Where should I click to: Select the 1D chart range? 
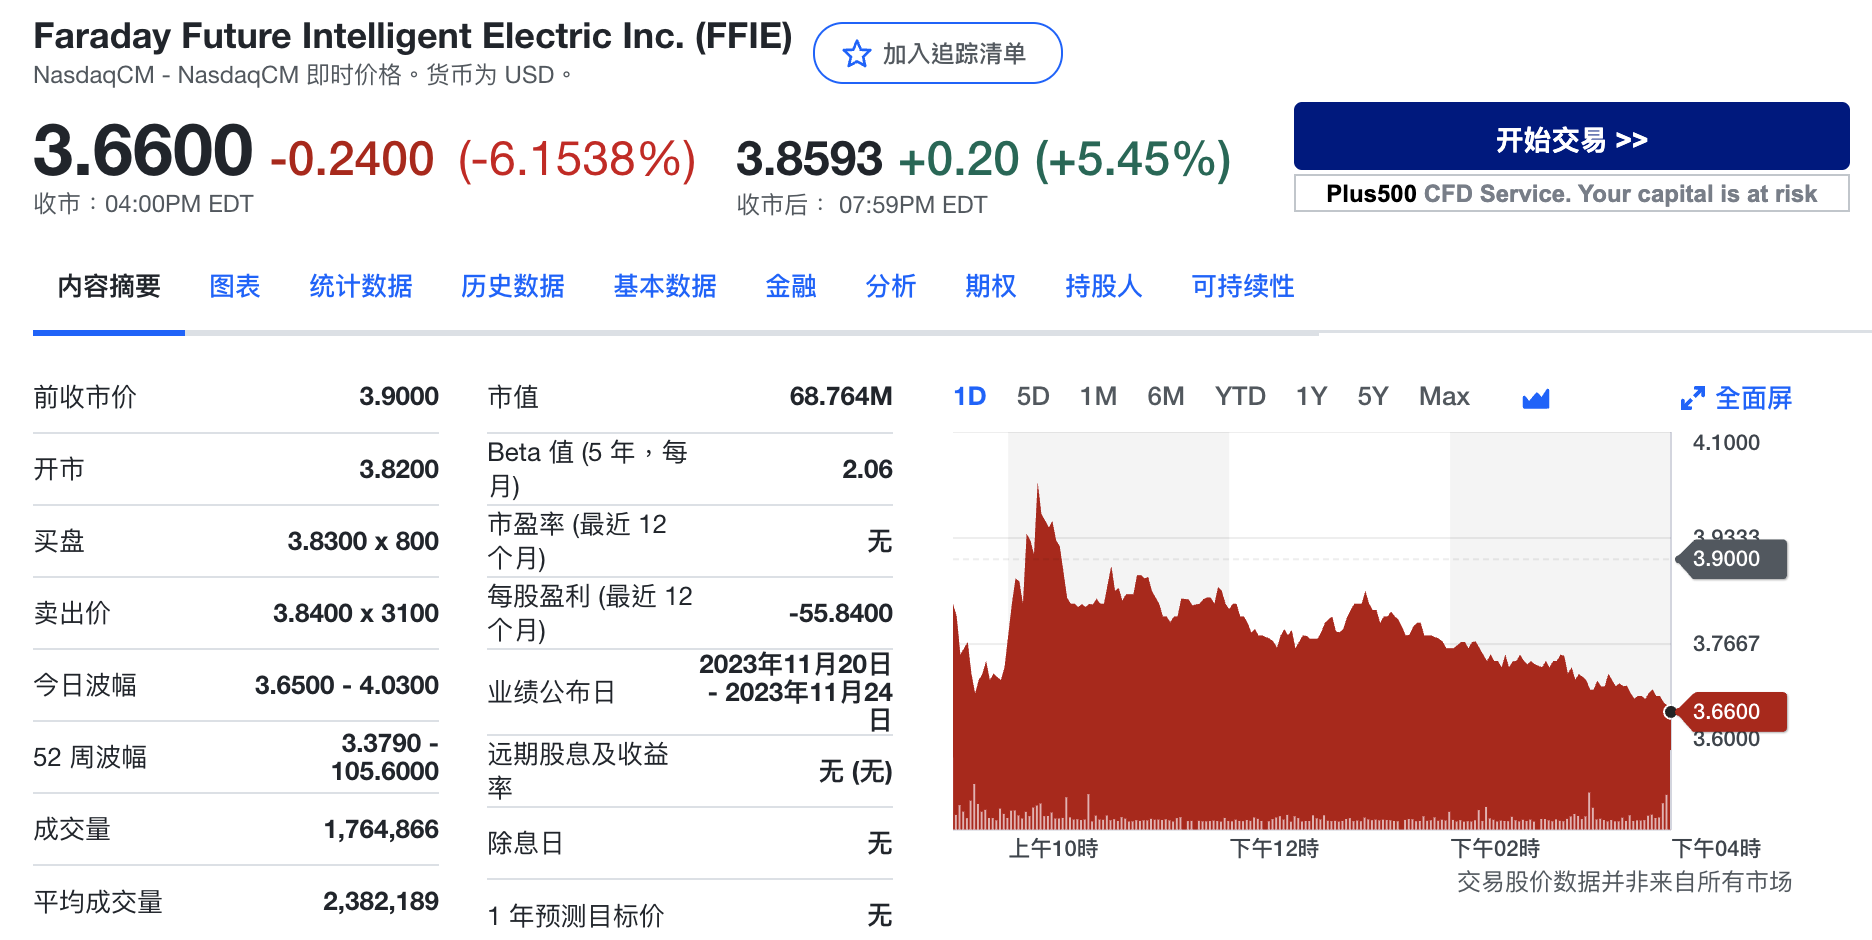point(969,396)
